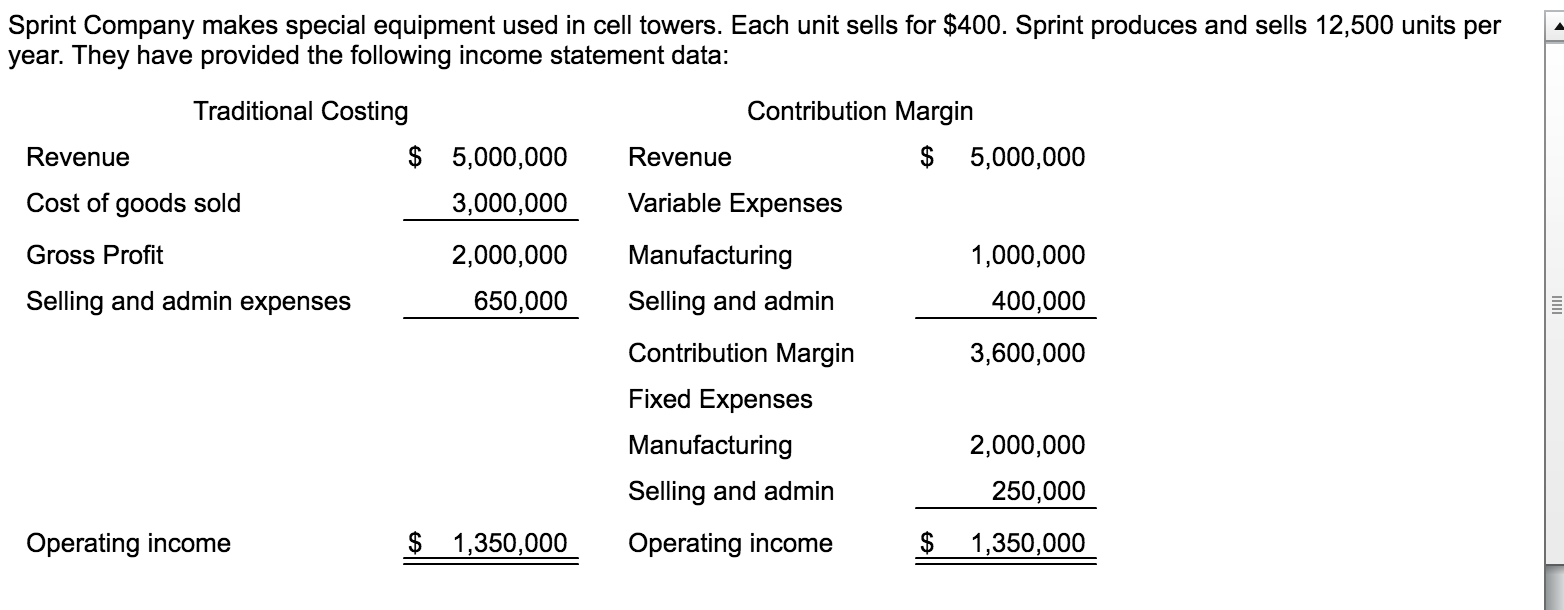This screenshot has width=1564, height=610.
Task: Click the Contribution Margin column heading
Action: coord(860,111)
